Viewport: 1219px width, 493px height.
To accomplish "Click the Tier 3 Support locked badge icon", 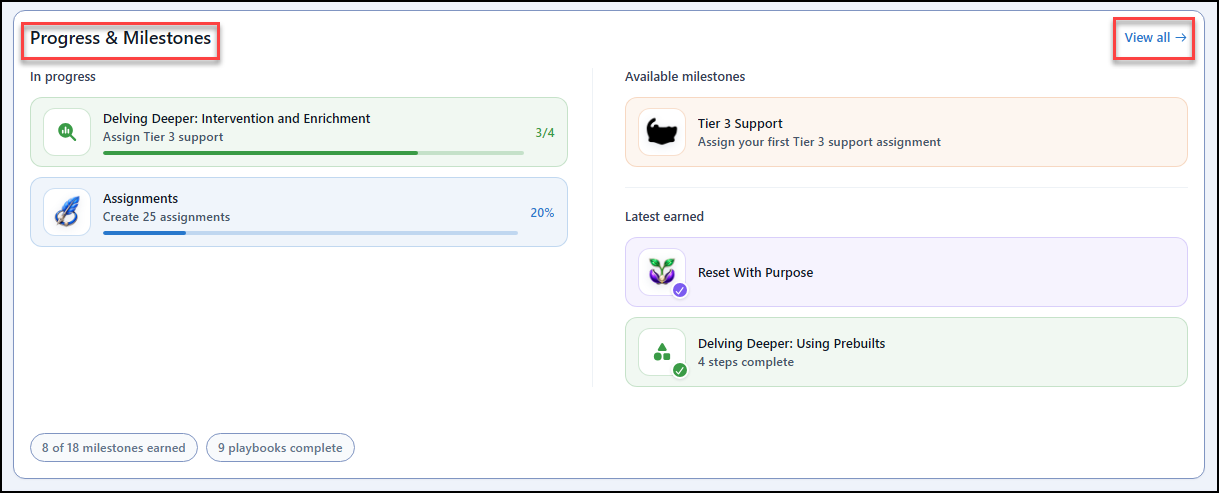I will [x=662, y=132].
